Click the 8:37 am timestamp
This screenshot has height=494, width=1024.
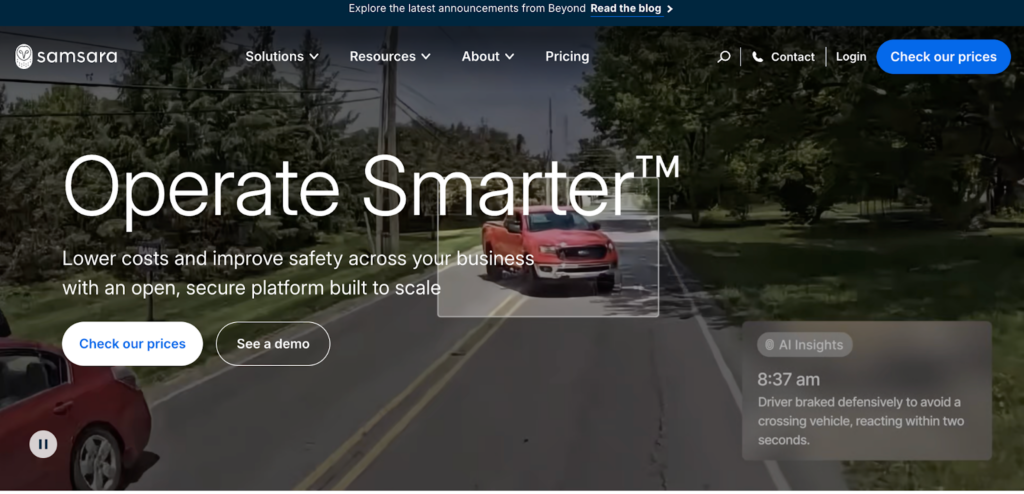[788, 379]
